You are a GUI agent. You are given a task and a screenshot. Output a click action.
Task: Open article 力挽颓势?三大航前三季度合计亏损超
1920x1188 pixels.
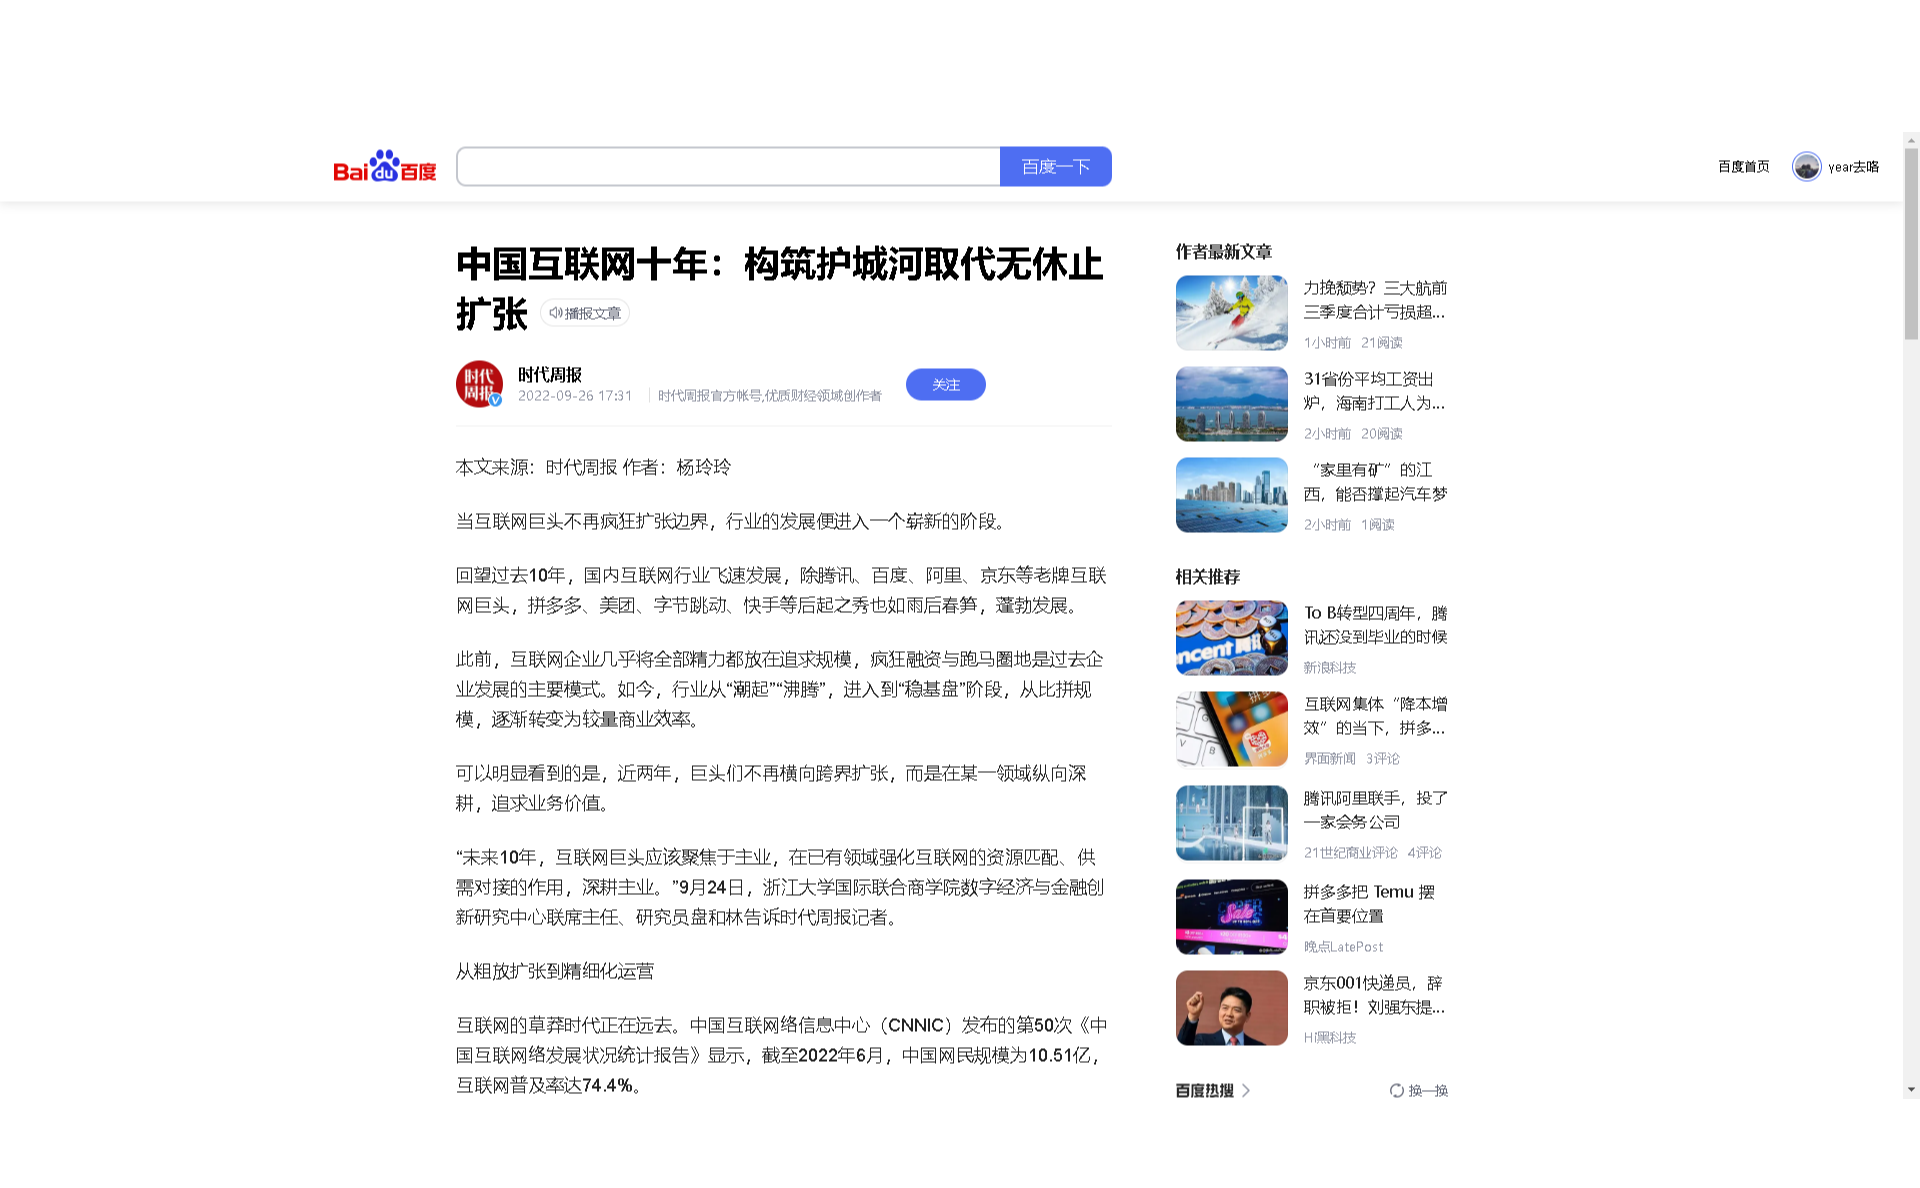pyautogui.click(x=1375, y=300)
